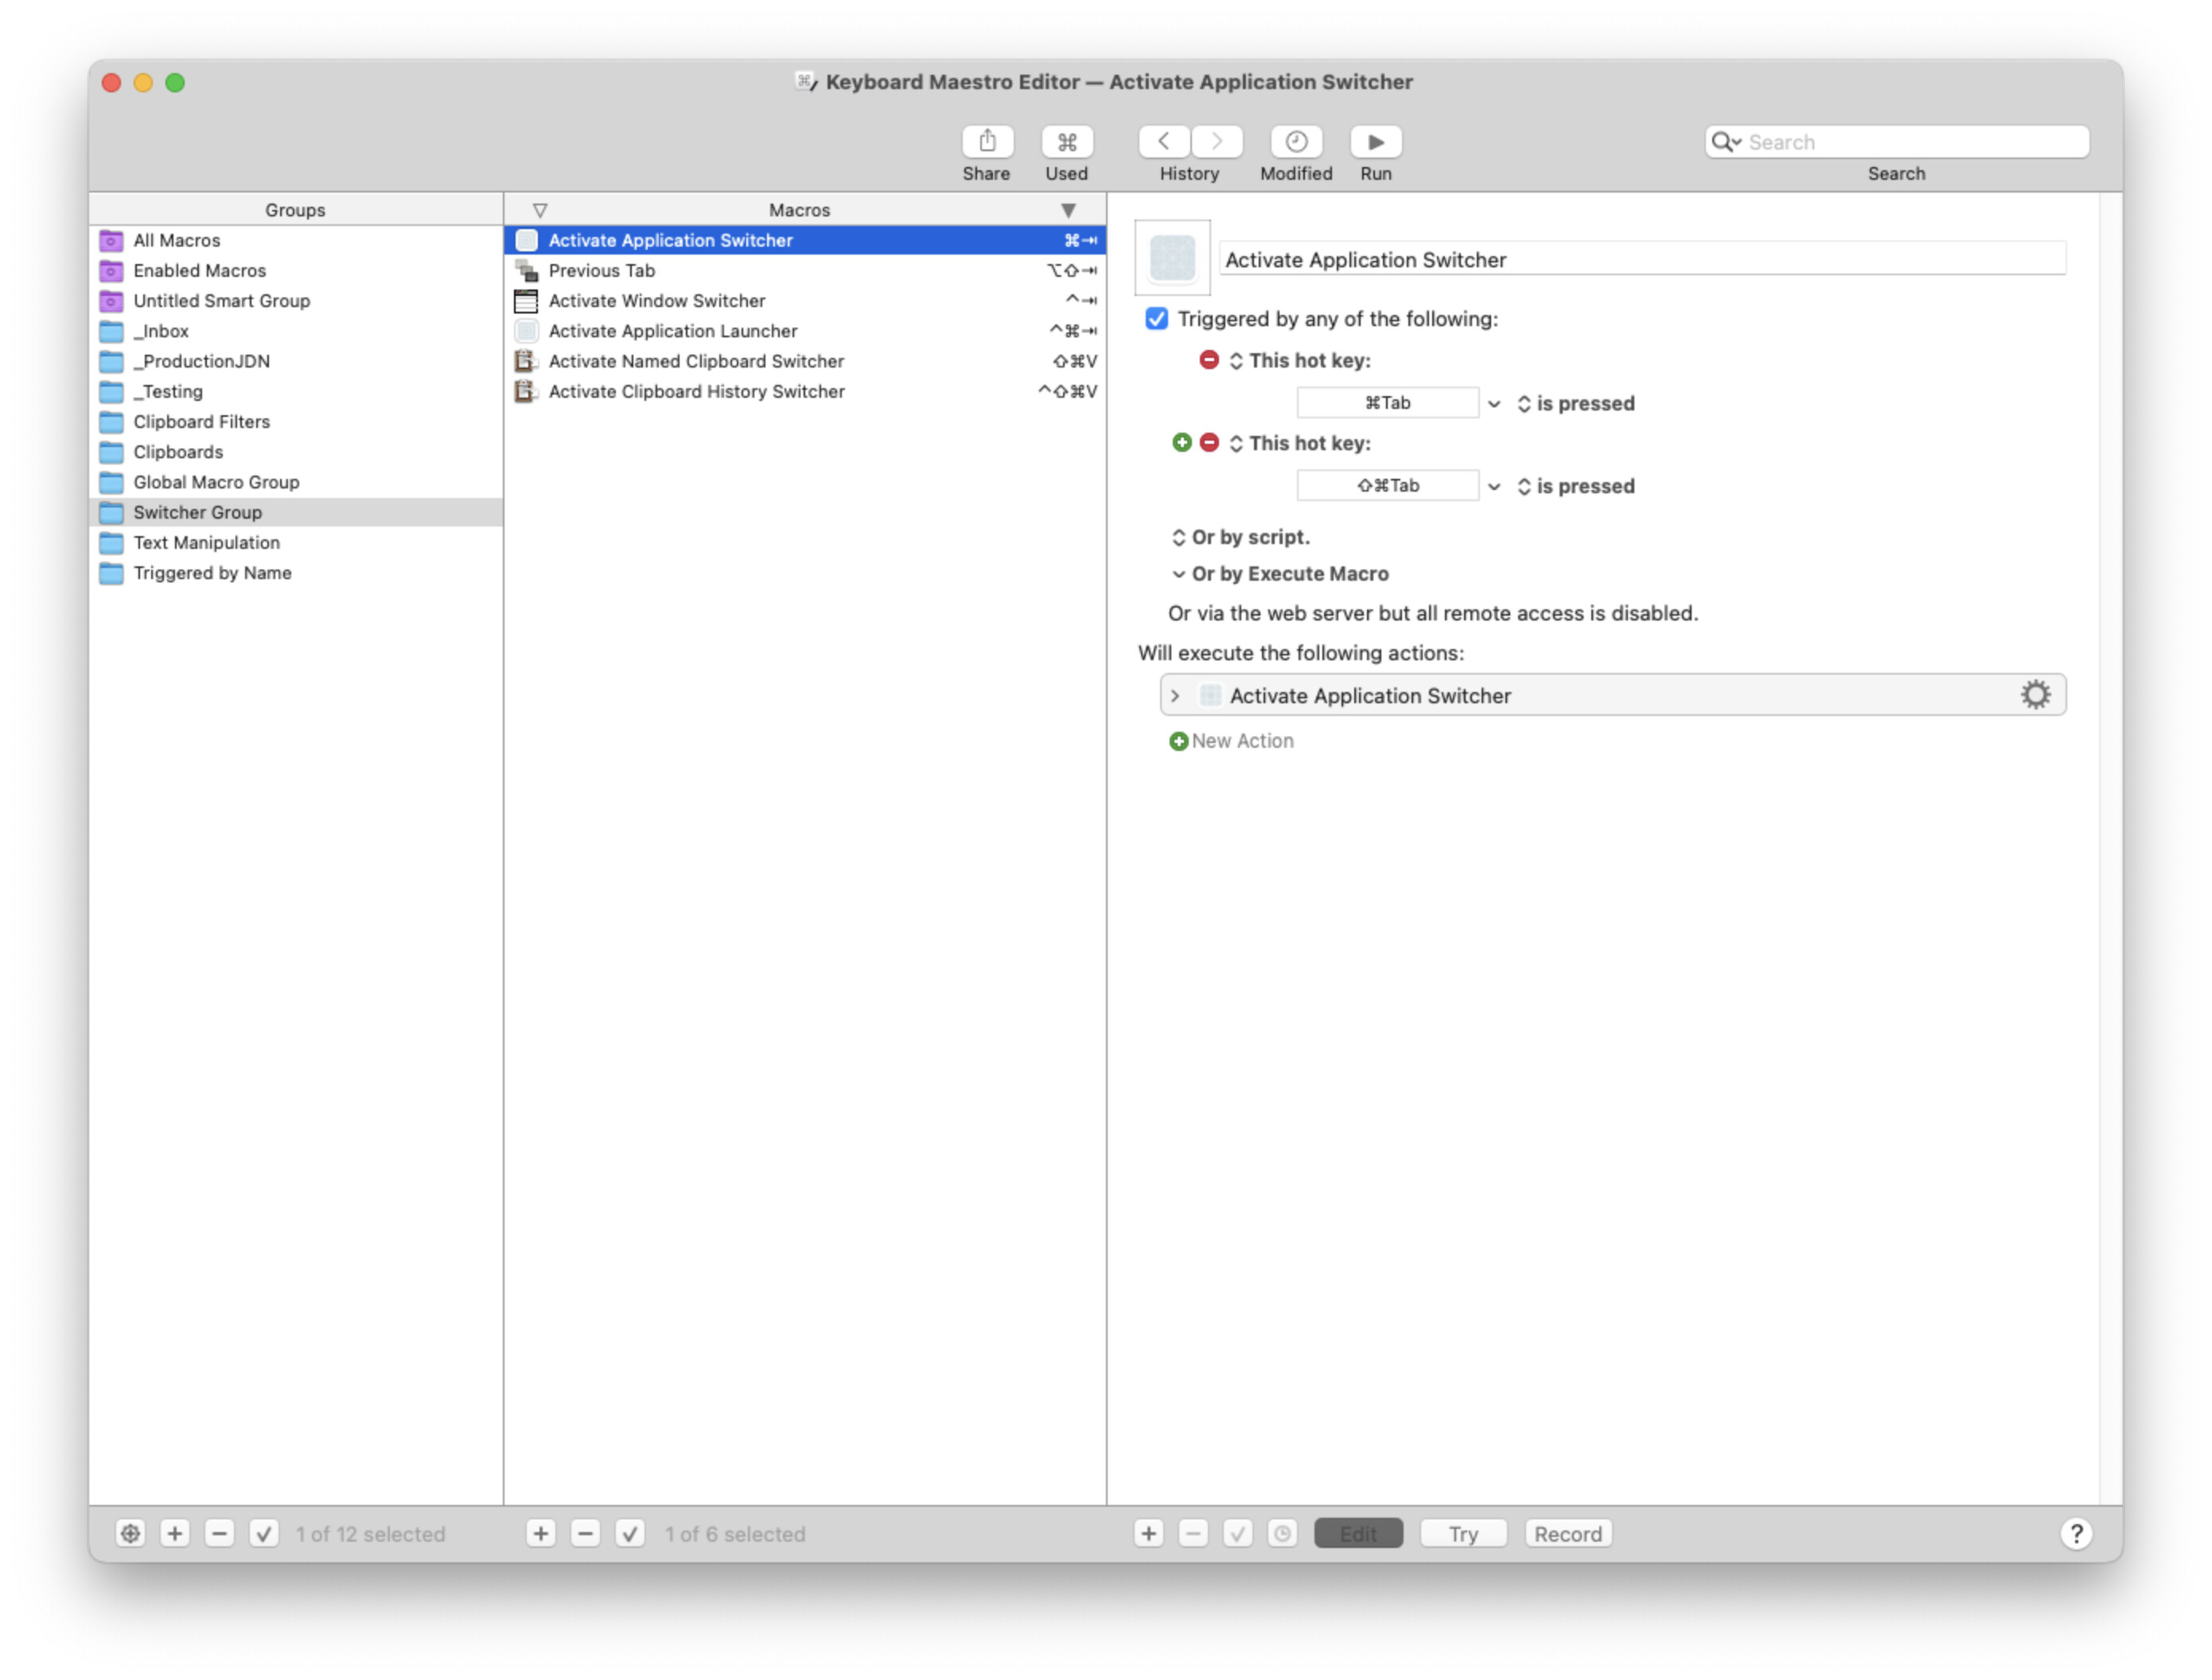Click the left sort triangle in Macros header

click(x=540, y=210)
